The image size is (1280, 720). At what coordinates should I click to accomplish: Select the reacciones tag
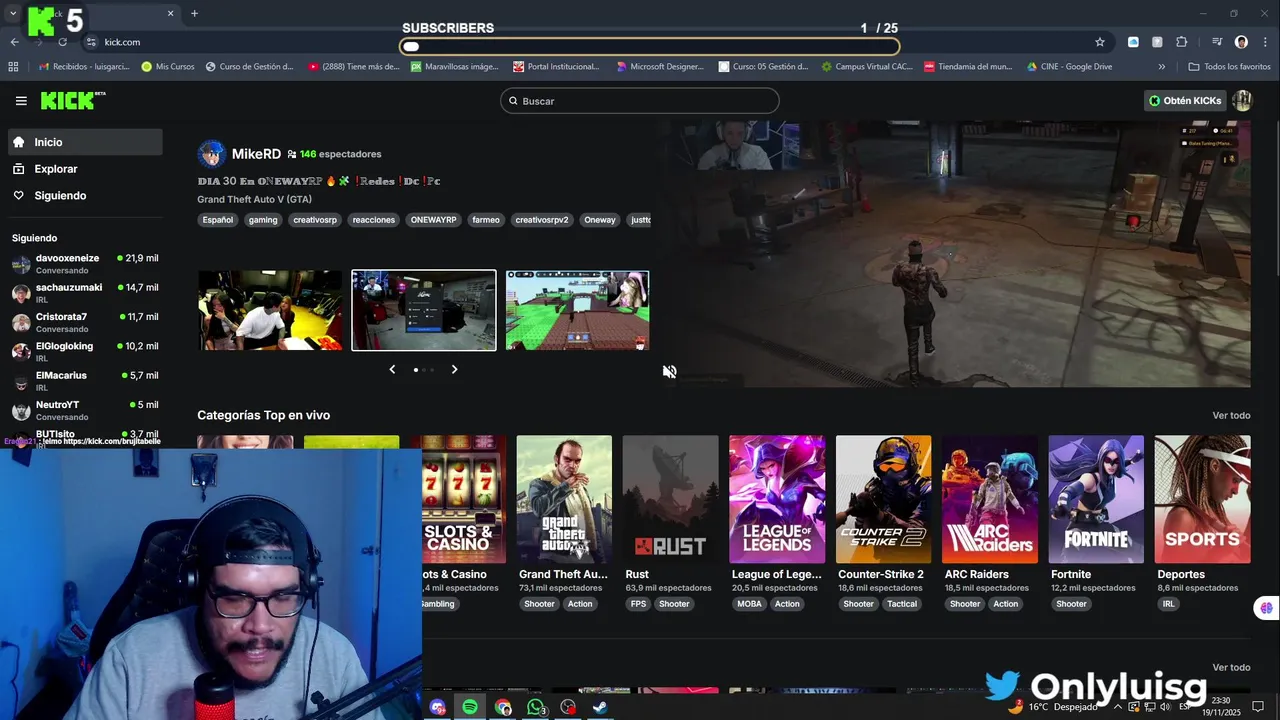[x=374, y=220]
